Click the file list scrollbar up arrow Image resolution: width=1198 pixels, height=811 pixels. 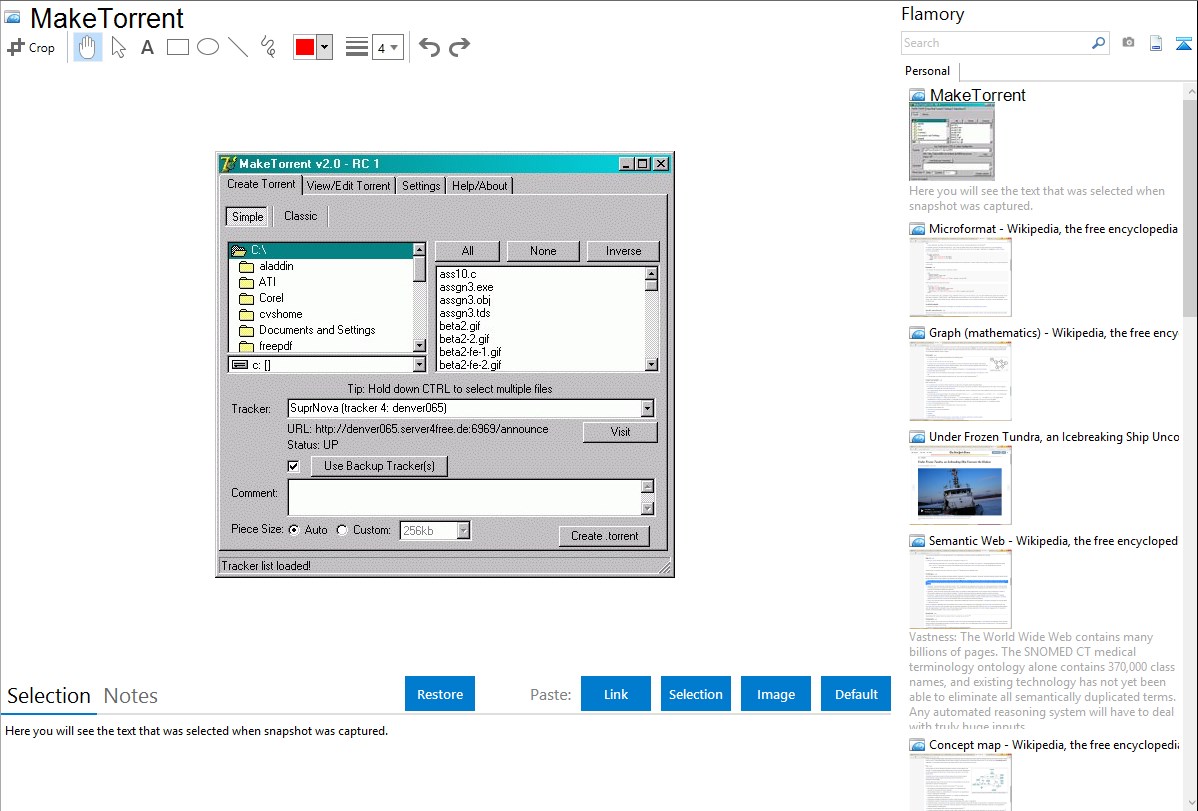coord(651,274)
